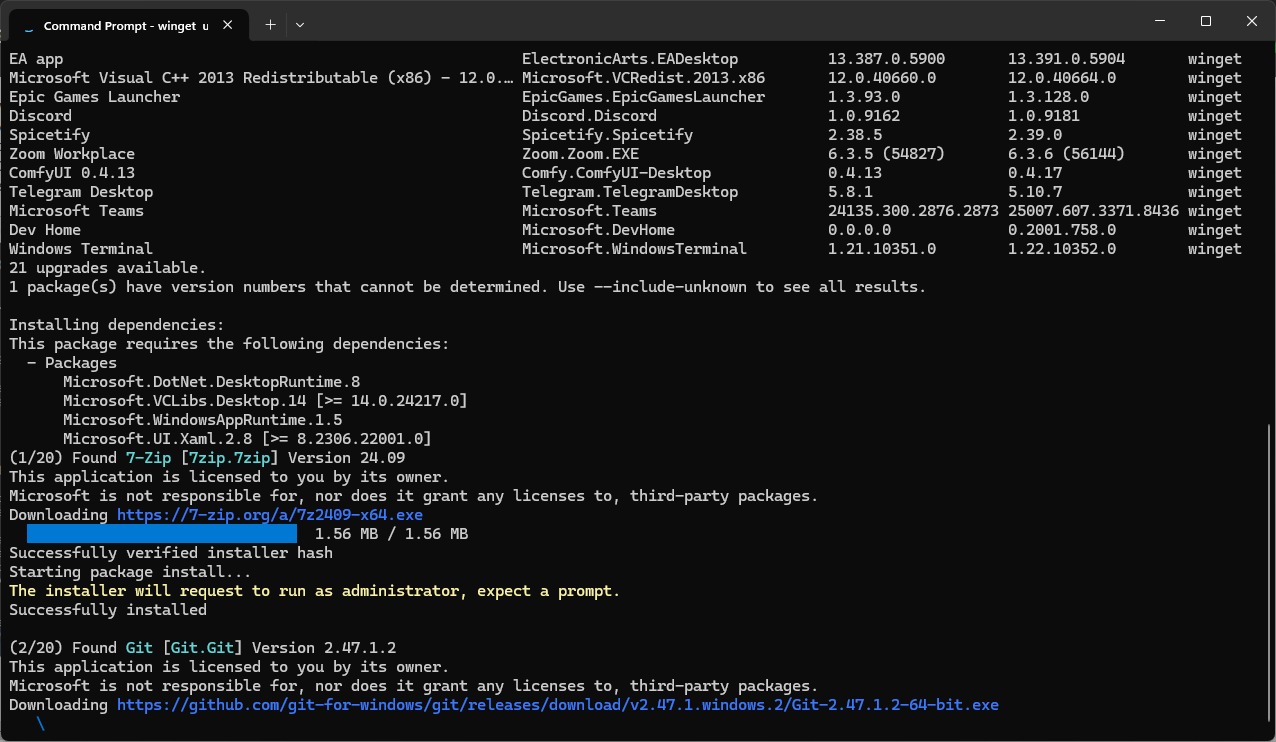Click the "EpicGames.EpicGamesLauncher" package ID

pyautogui.click(x=644, y=97)
